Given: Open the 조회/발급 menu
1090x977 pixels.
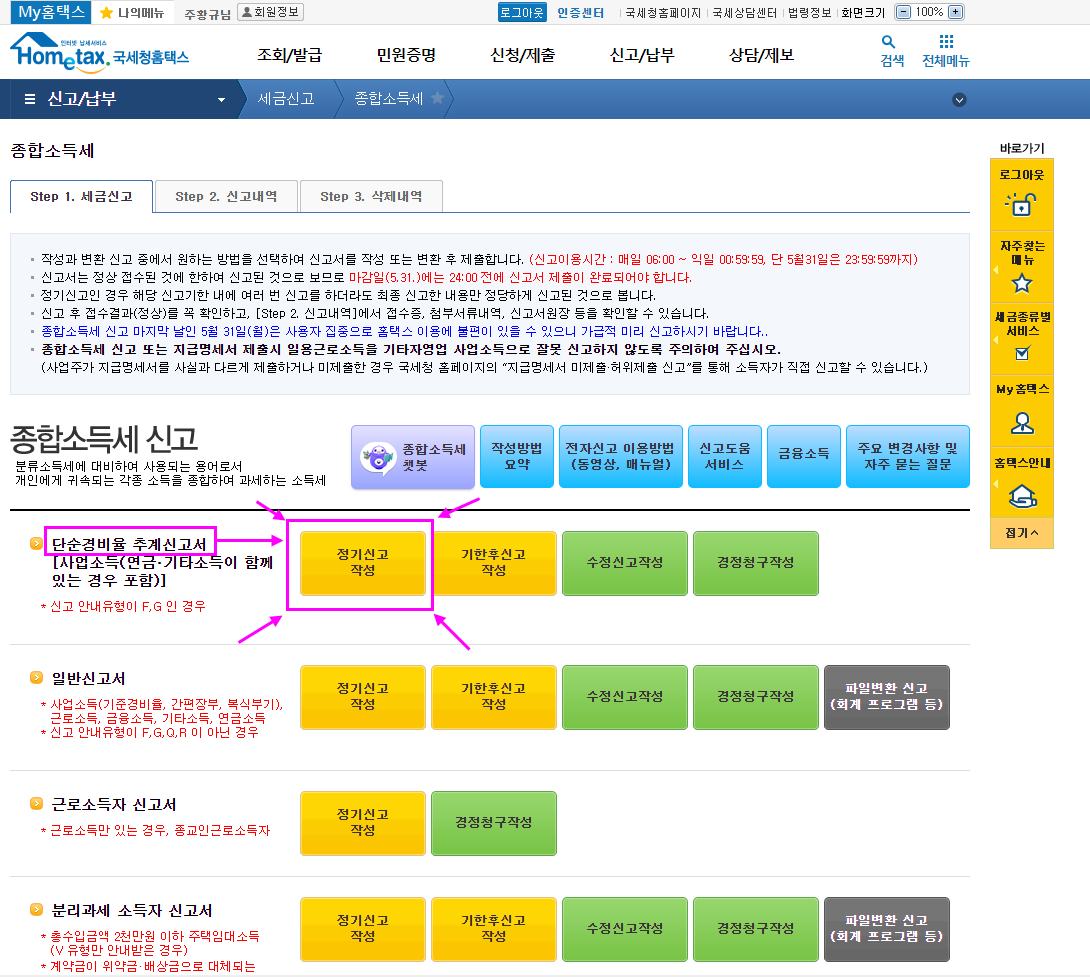Looking at the screenshot, I should tap(289, 55).
